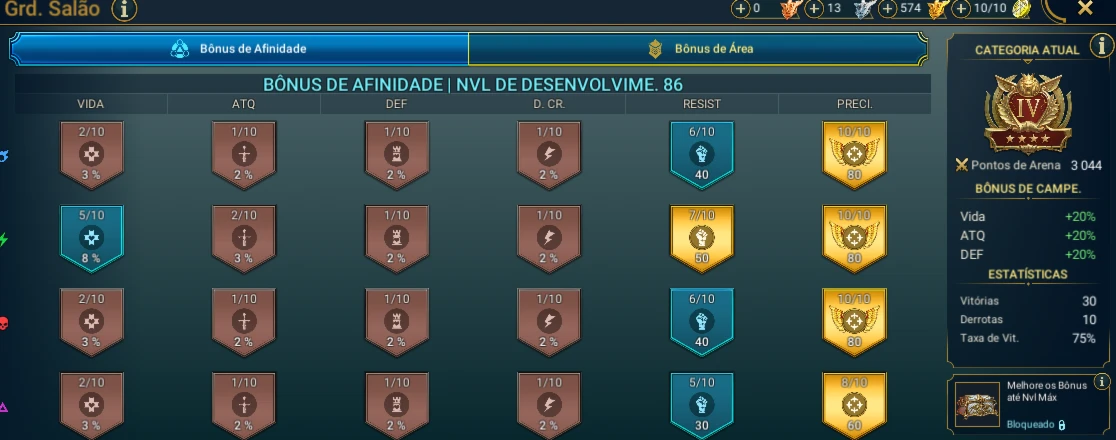The image size is (1116, 440).
Task: Add gold medals with plus beside 574
Action: point(888,9)
